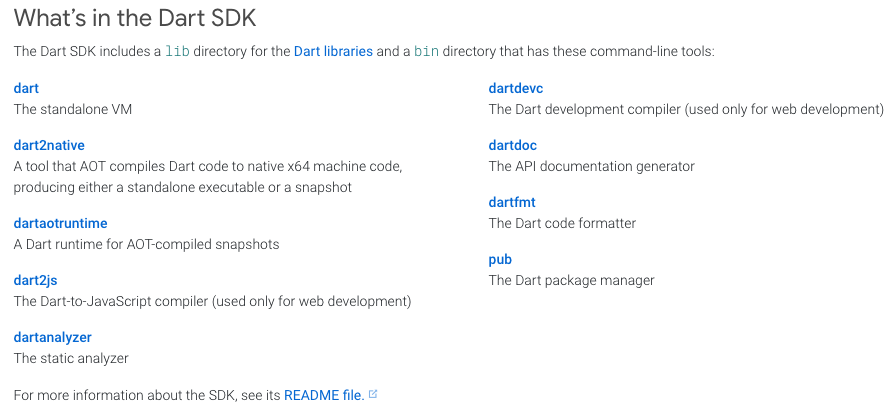Open the dartanalyzer link

52,337
